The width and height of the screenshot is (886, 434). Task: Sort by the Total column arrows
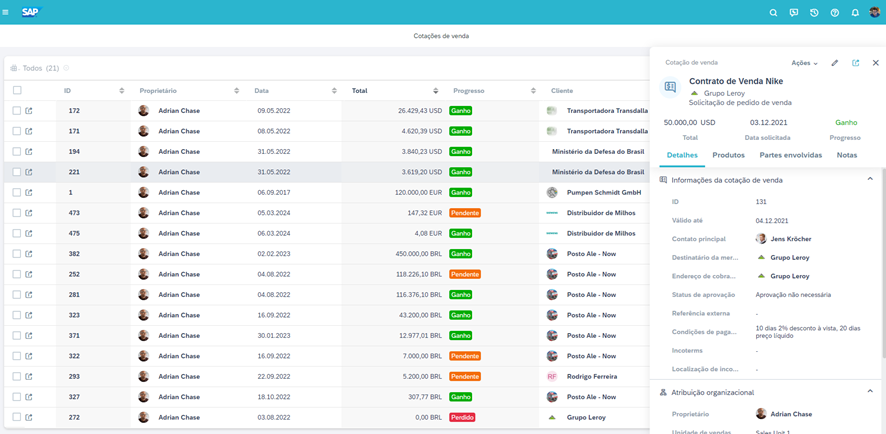436,90
